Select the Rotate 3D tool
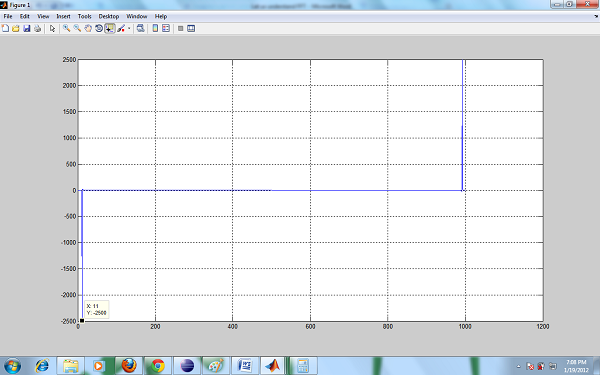 click(x=98, y=28)
